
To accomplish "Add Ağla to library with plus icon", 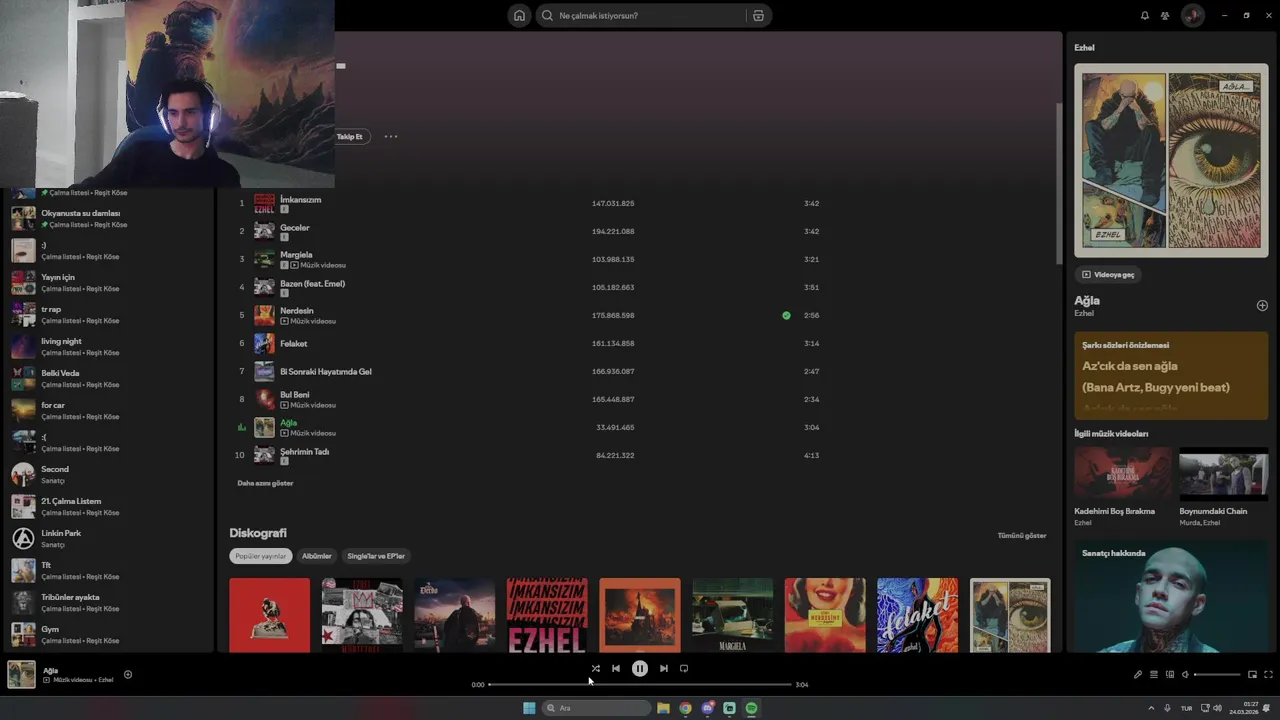I will coord(1262,305).
